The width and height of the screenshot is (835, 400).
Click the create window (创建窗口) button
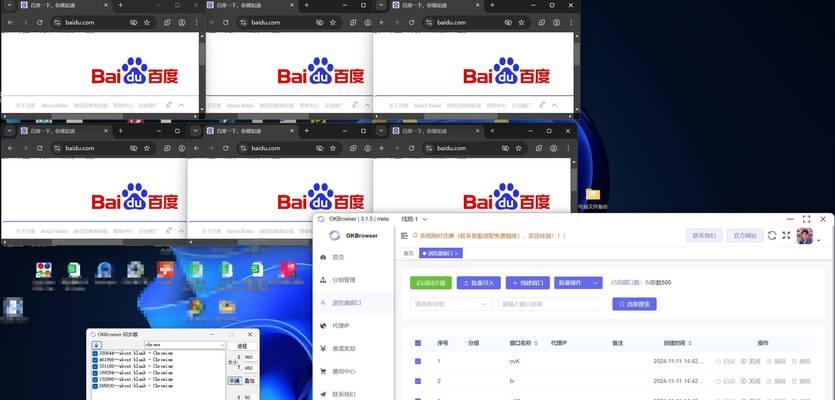click(x=528, y=283)
